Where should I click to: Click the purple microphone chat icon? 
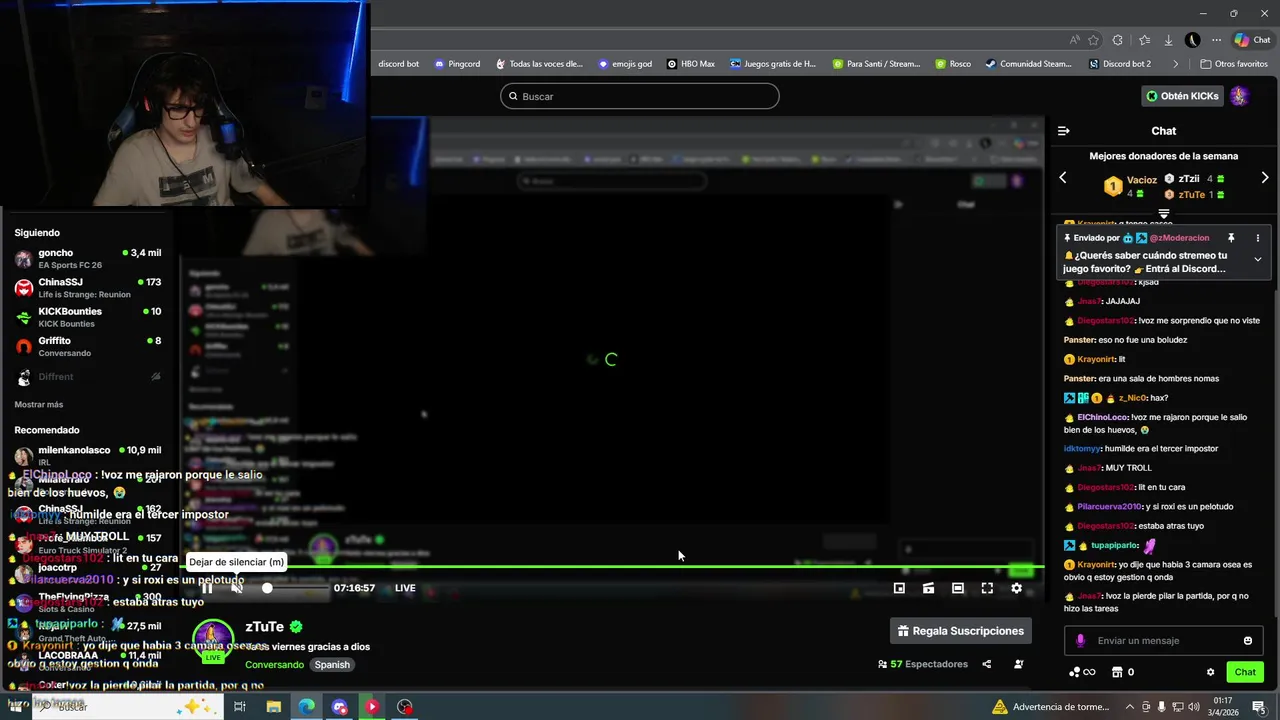(x=1080, y=641)
